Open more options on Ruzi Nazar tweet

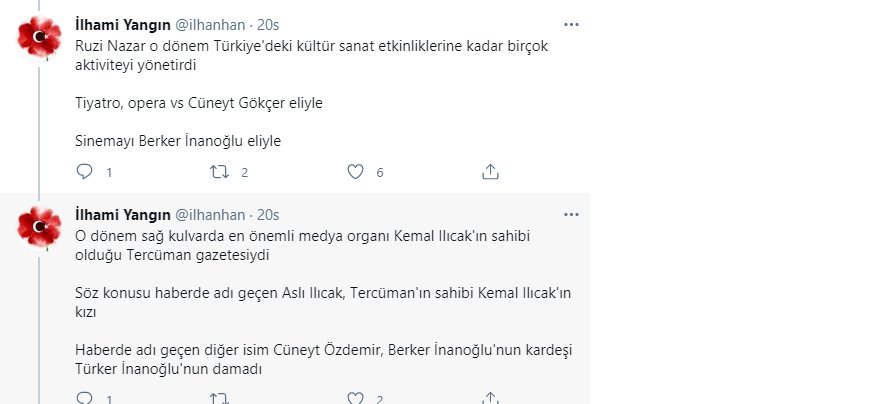pyautogui.click(x=571, y=22)
